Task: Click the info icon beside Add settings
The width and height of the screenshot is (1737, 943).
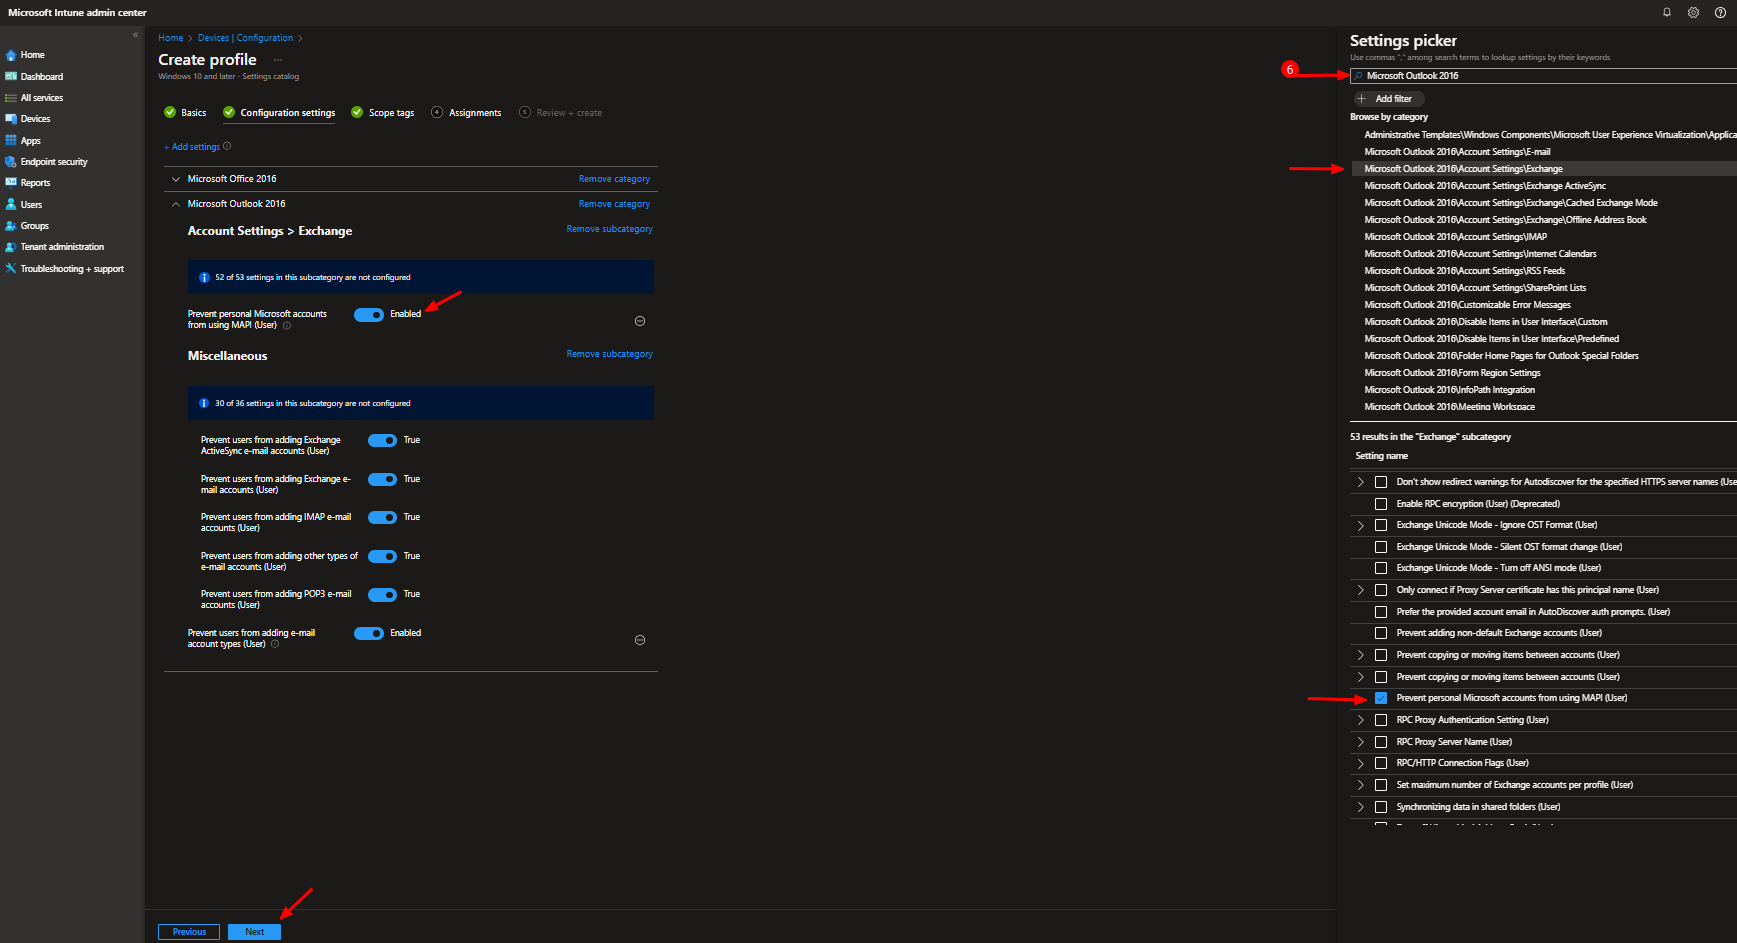Action: (227, 146)
